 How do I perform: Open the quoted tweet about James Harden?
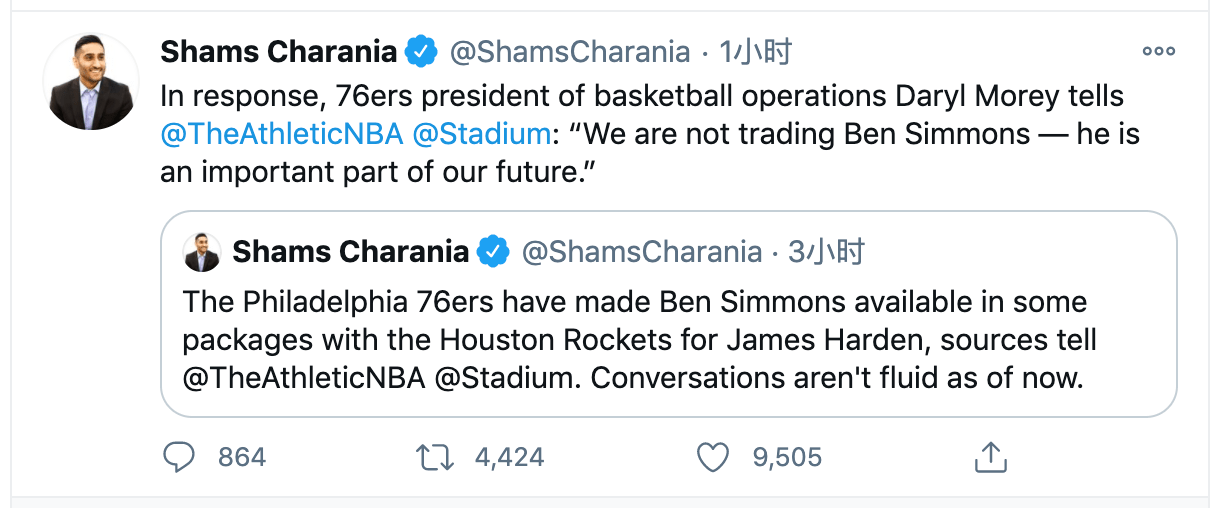pos(640,340)
